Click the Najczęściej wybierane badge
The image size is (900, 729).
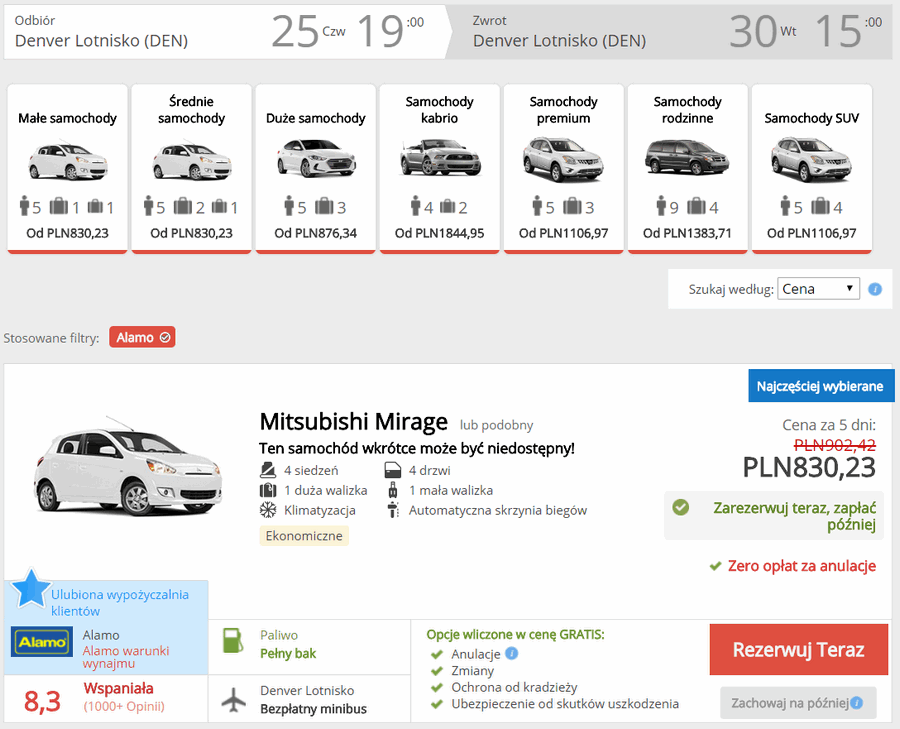pos(820,386)
